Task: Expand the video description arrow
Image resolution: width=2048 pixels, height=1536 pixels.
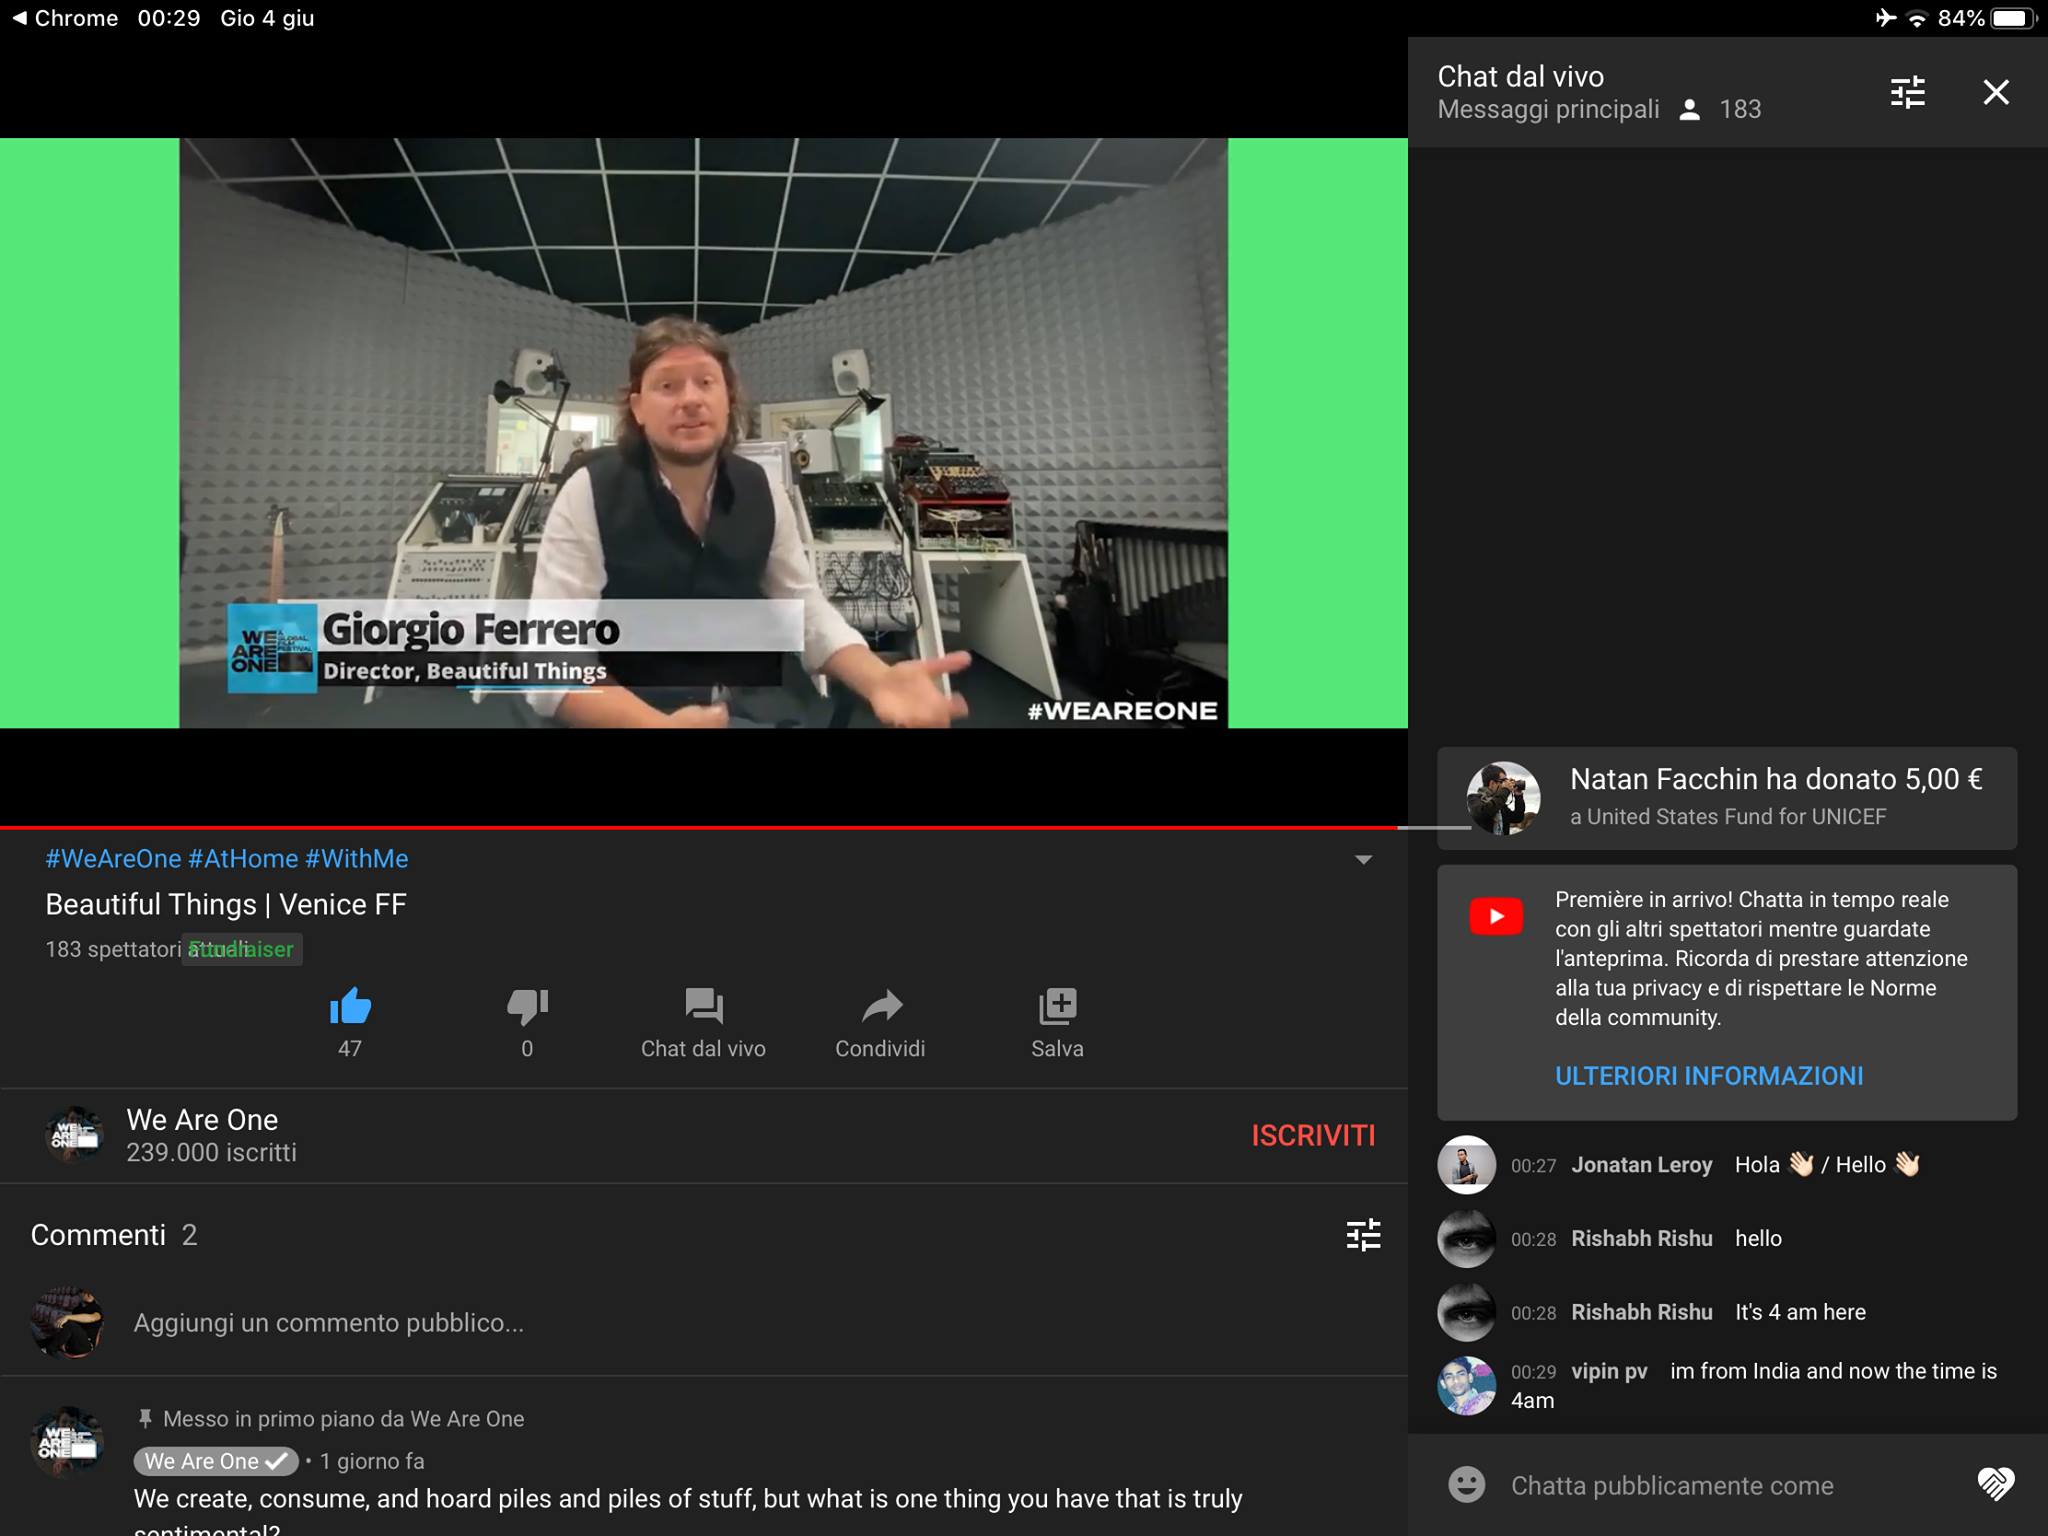Action: (1363, 860)
